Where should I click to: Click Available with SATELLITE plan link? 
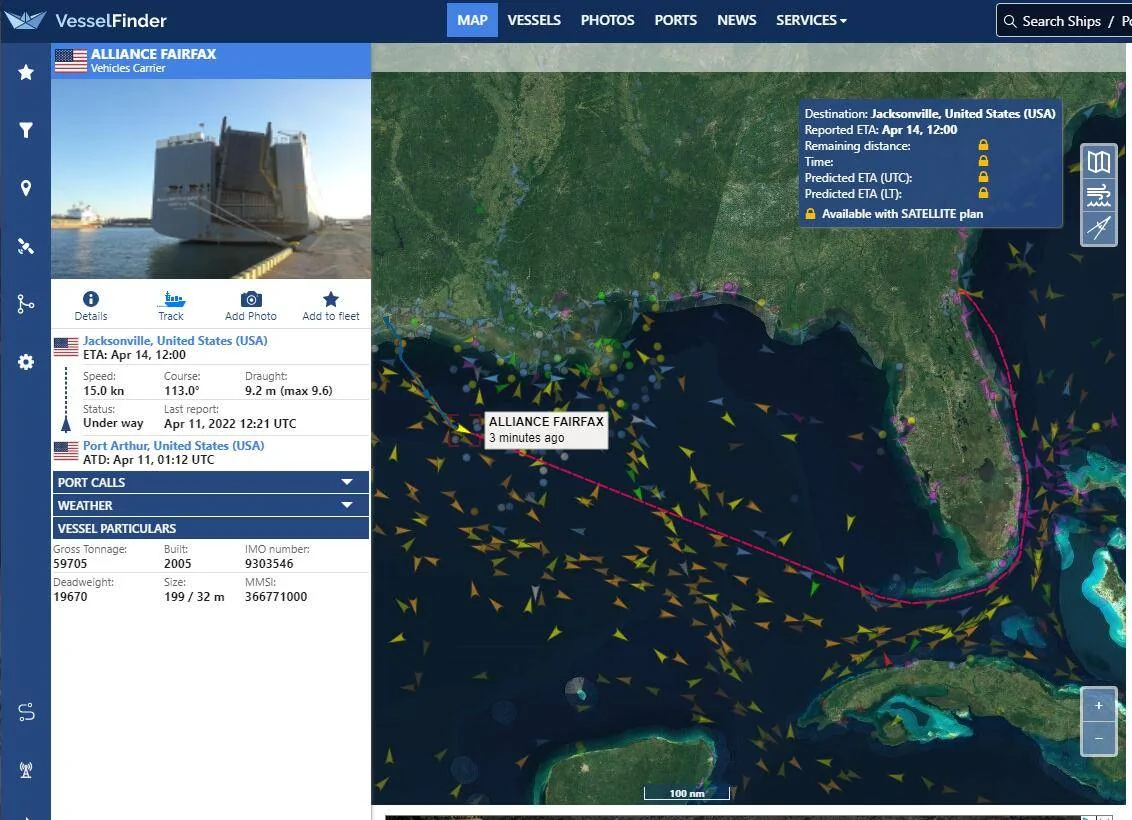pos(902,214)
